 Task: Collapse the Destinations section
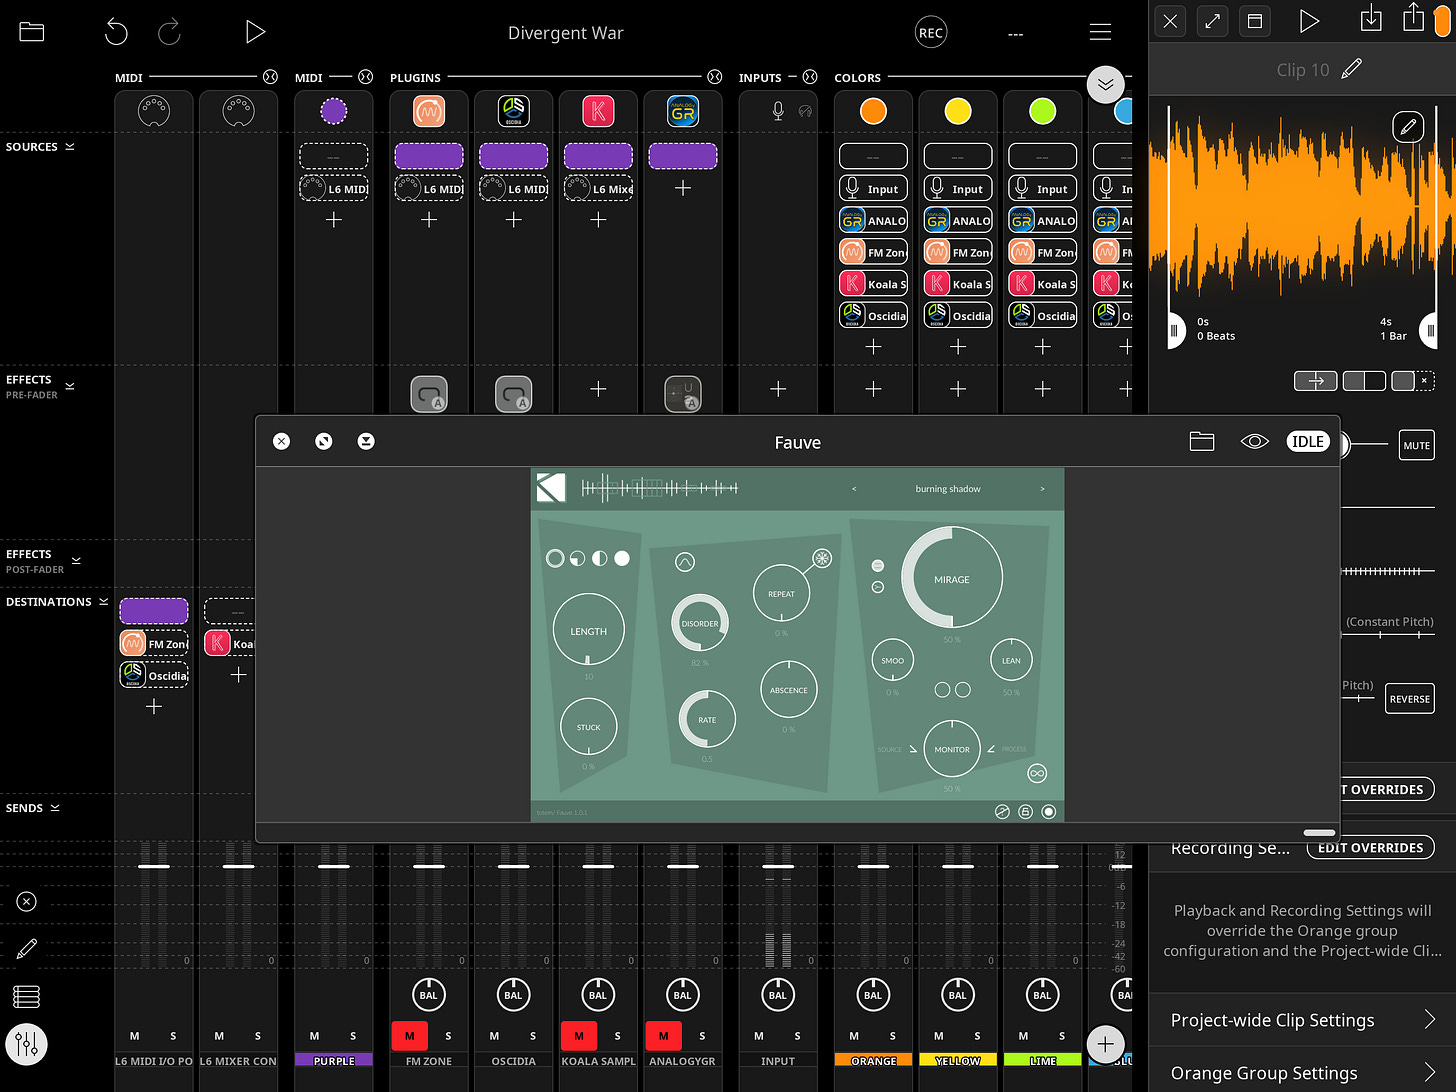click(x=103, y=602)
